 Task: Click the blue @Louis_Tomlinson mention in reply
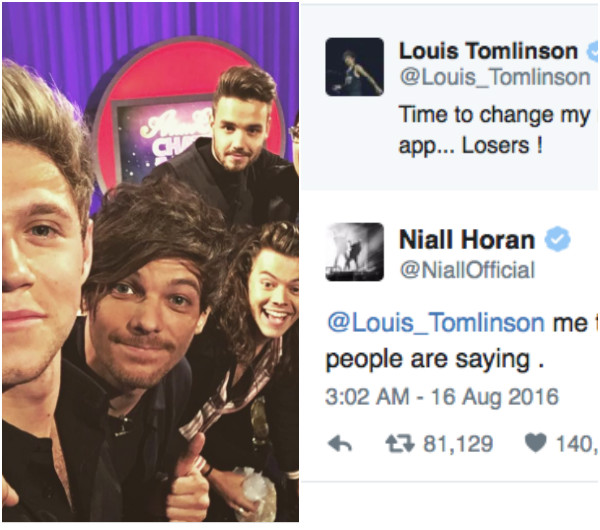436,323
